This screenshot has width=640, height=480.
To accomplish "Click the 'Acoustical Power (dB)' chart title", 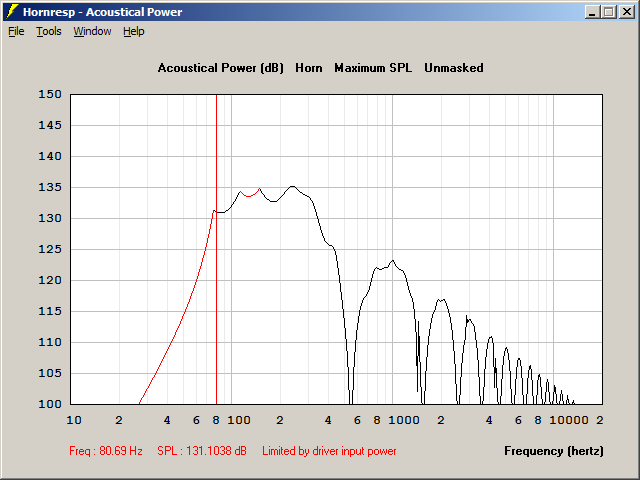I will pos(220,68).
